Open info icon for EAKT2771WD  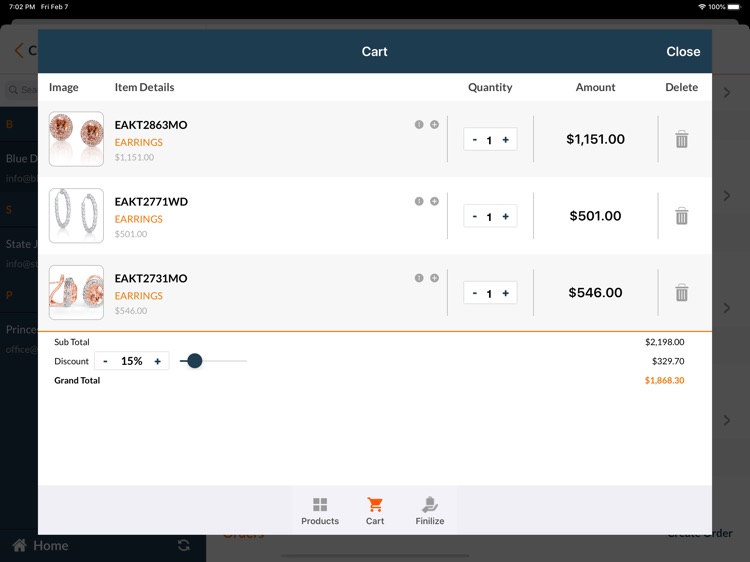419,201
